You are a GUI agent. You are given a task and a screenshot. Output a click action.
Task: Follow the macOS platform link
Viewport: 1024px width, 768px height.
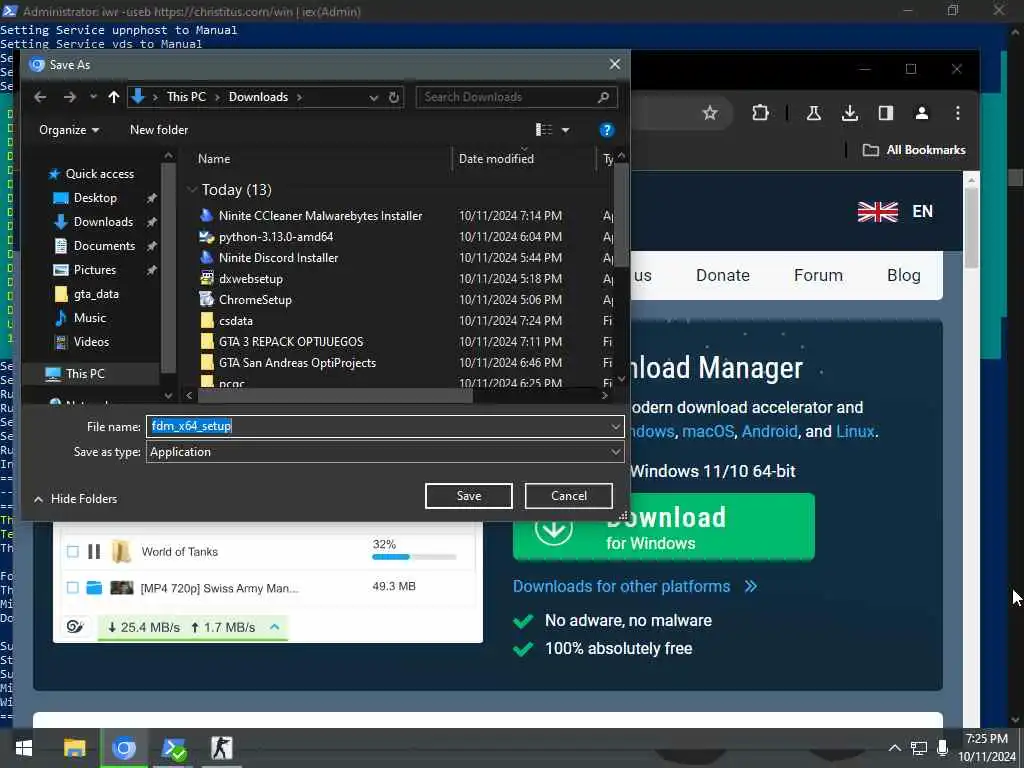[x=708, y=432]
